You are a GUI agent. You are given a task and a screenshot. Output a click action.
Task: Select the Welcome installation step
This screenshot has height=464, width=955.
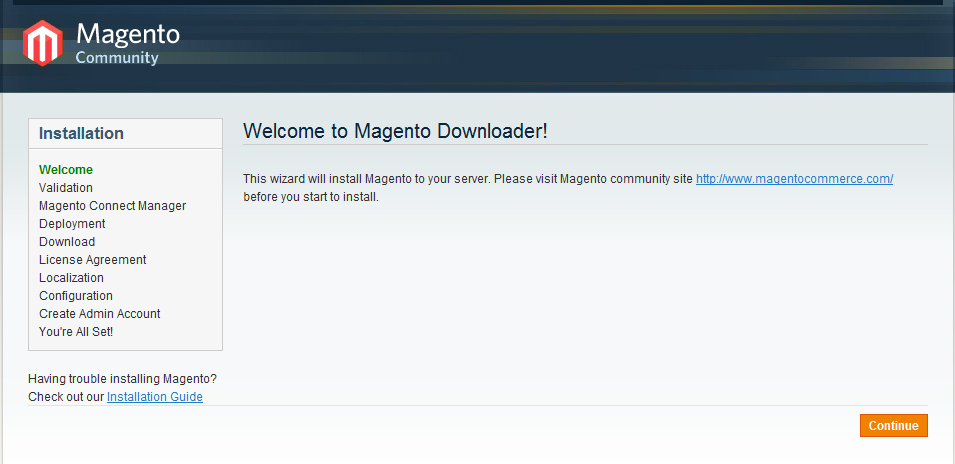coord(66,170)
